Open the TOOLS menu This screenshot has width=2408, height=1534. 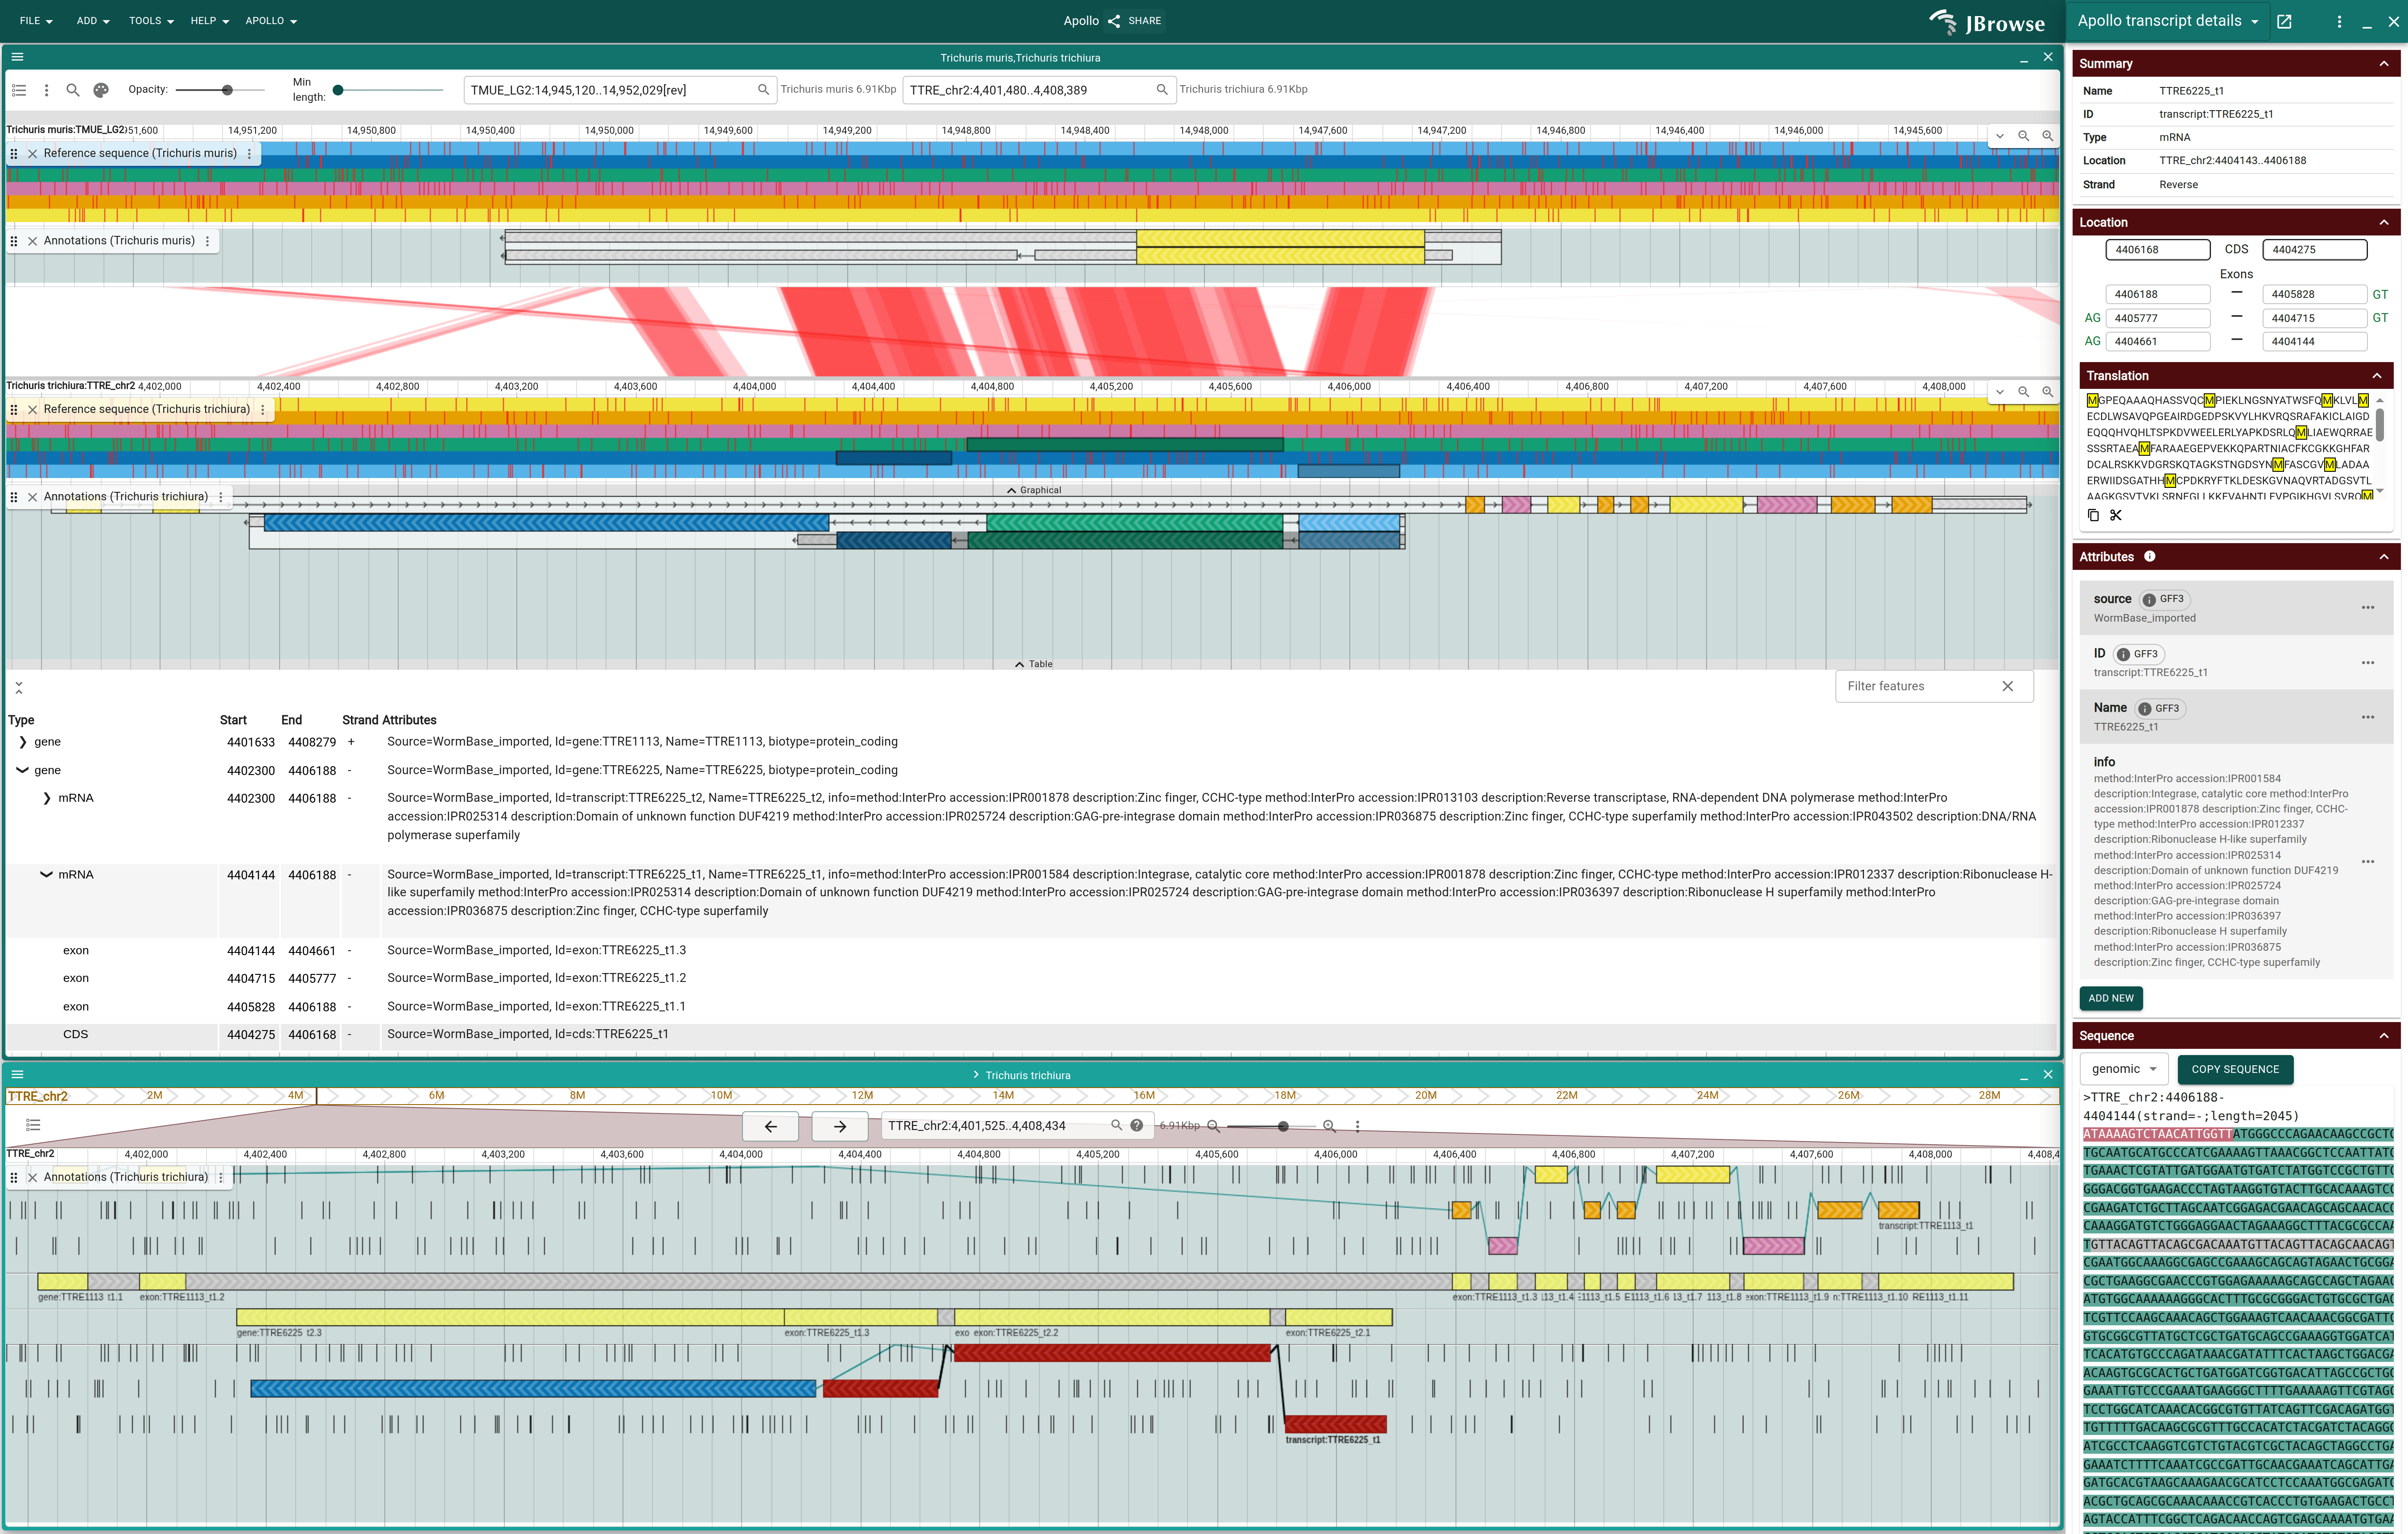click(x=151, y=21)
